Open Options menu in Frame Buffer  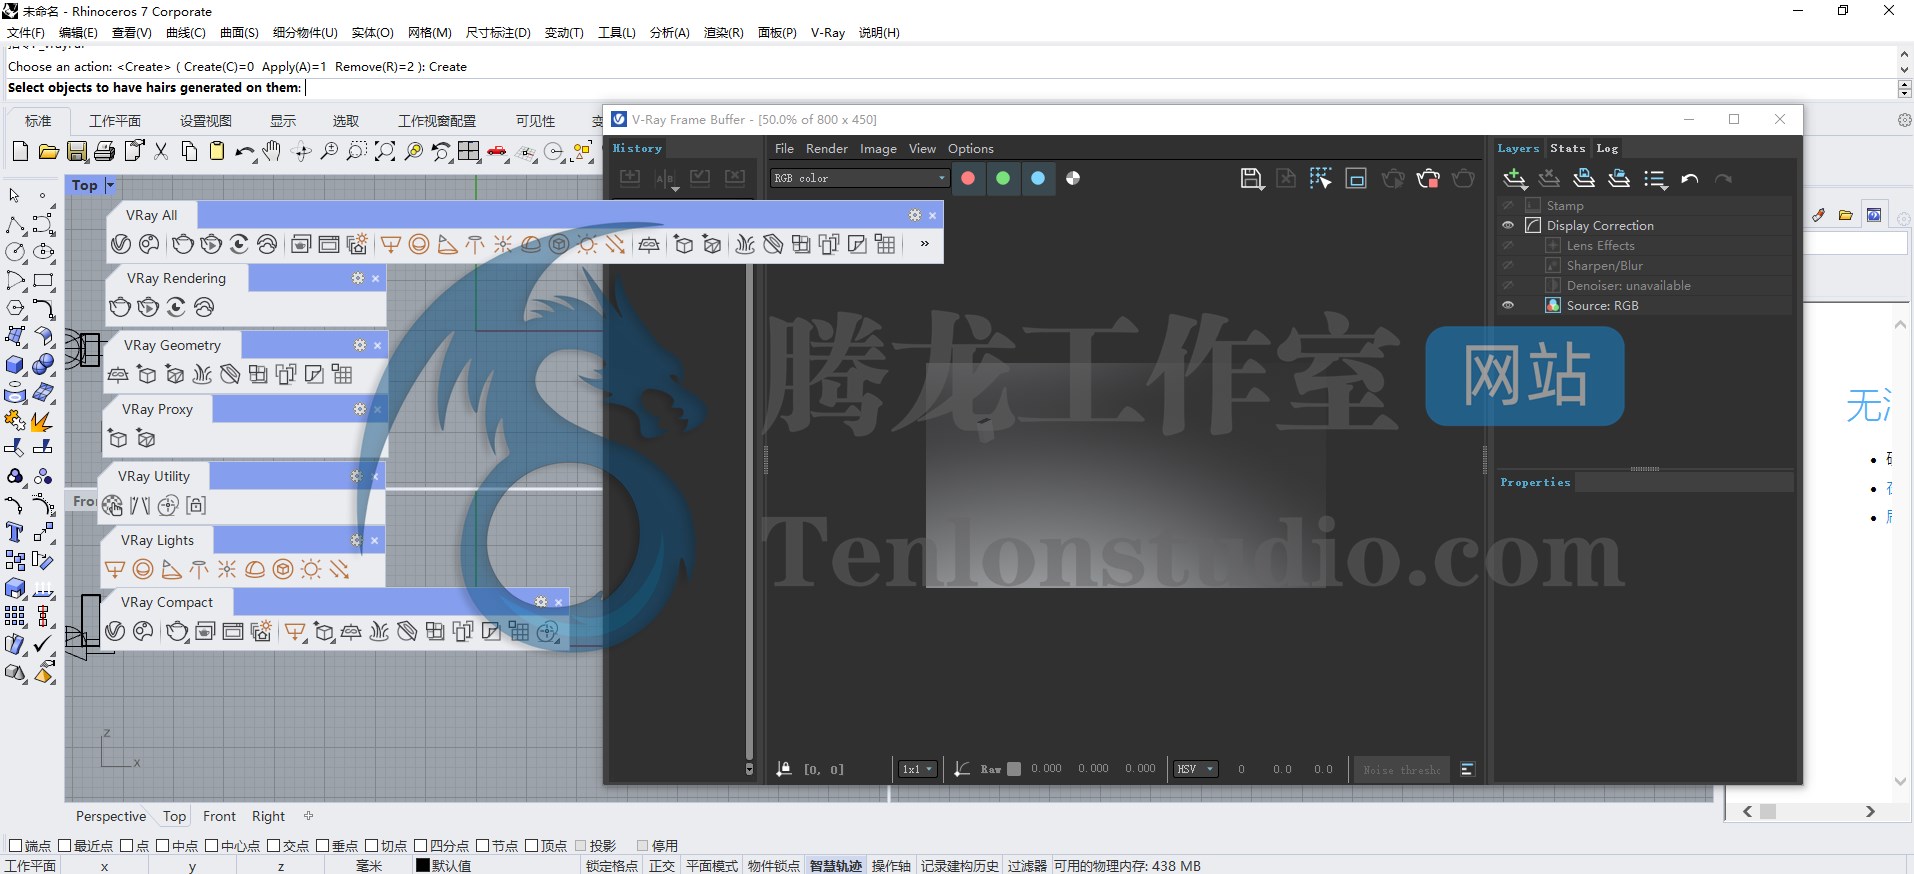tap(971, 148)
